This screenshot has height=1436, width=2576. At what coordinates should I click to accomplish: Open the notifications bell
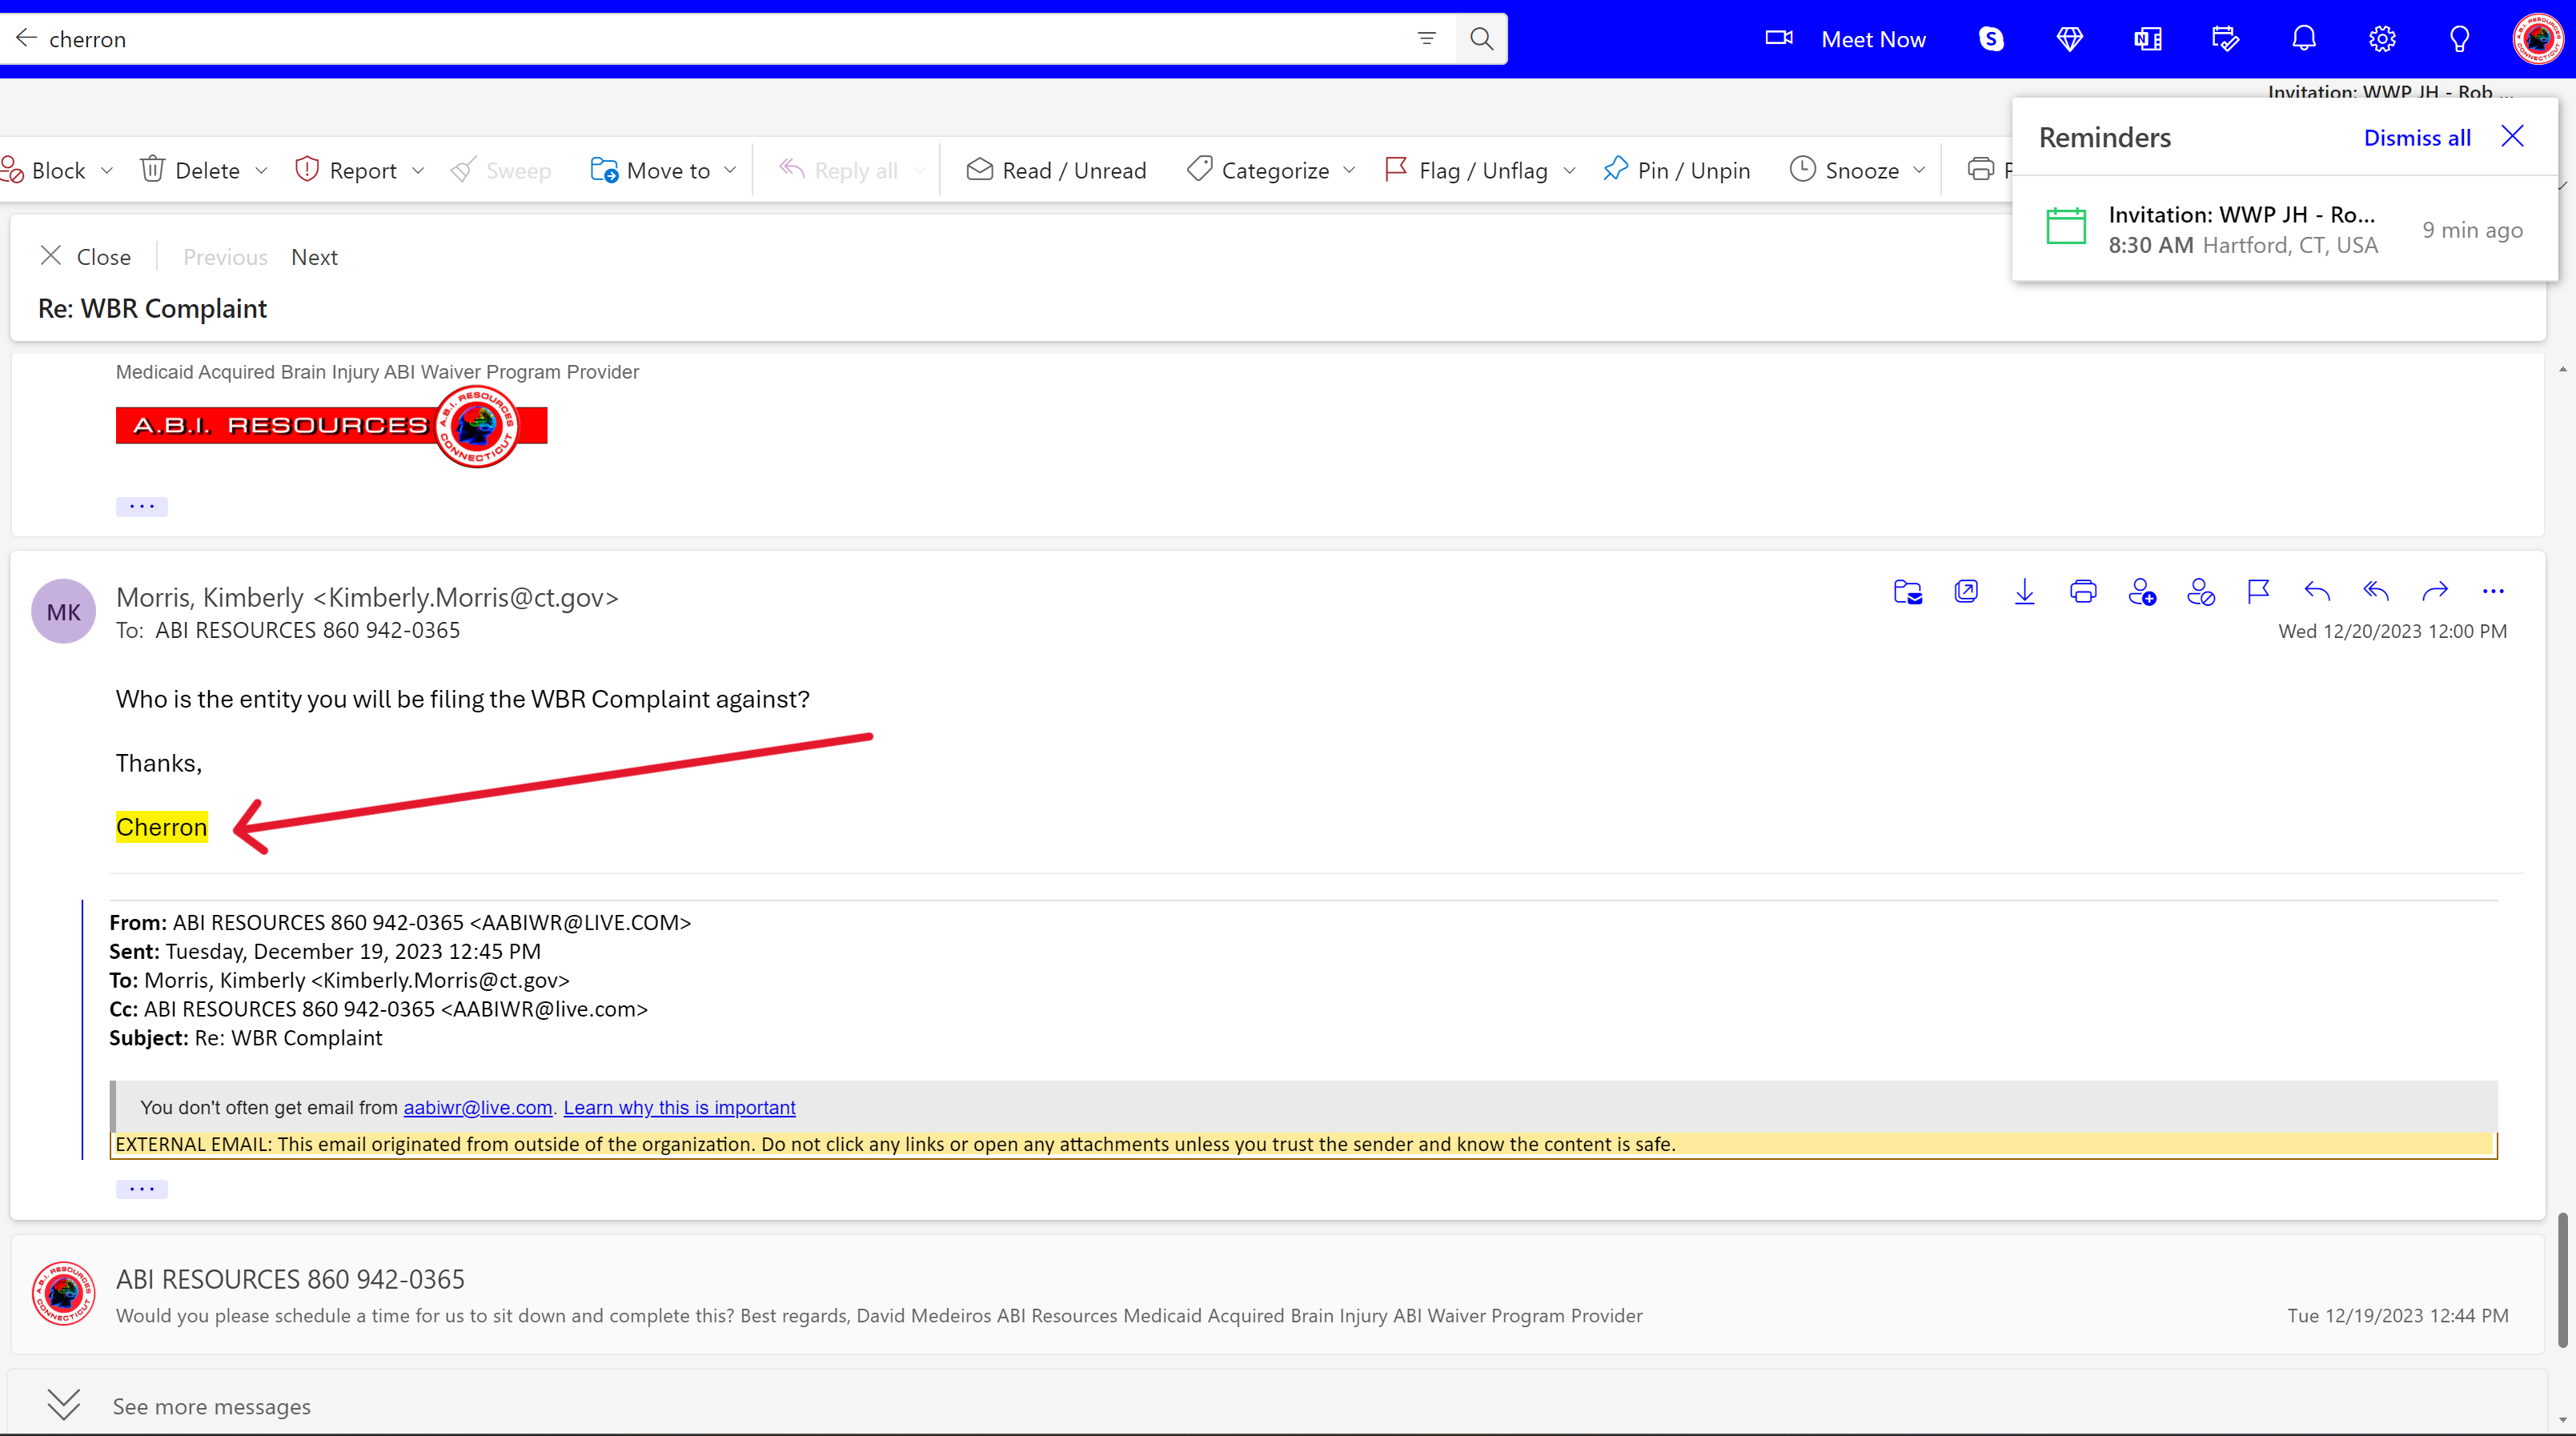click(x=2304, y=39)
